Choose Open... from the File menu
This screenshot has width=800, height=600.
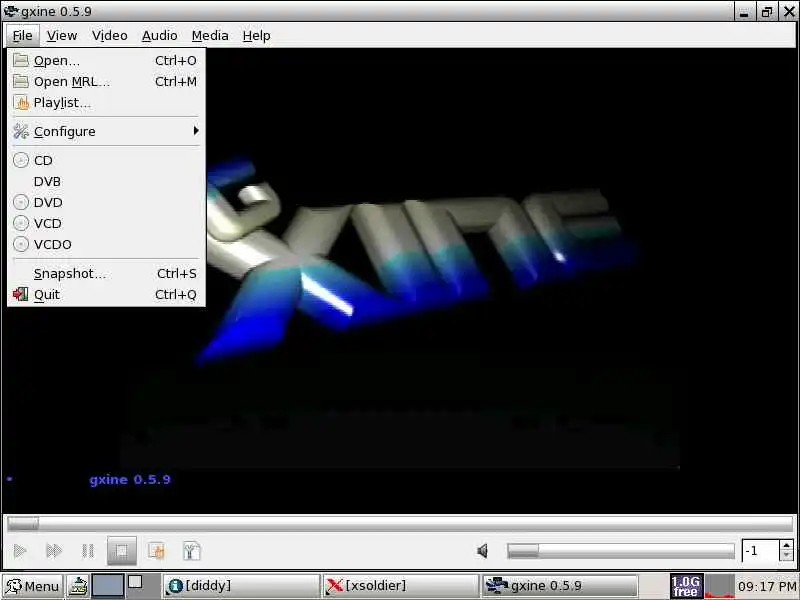pyautogui.click(x=106, y=61)
